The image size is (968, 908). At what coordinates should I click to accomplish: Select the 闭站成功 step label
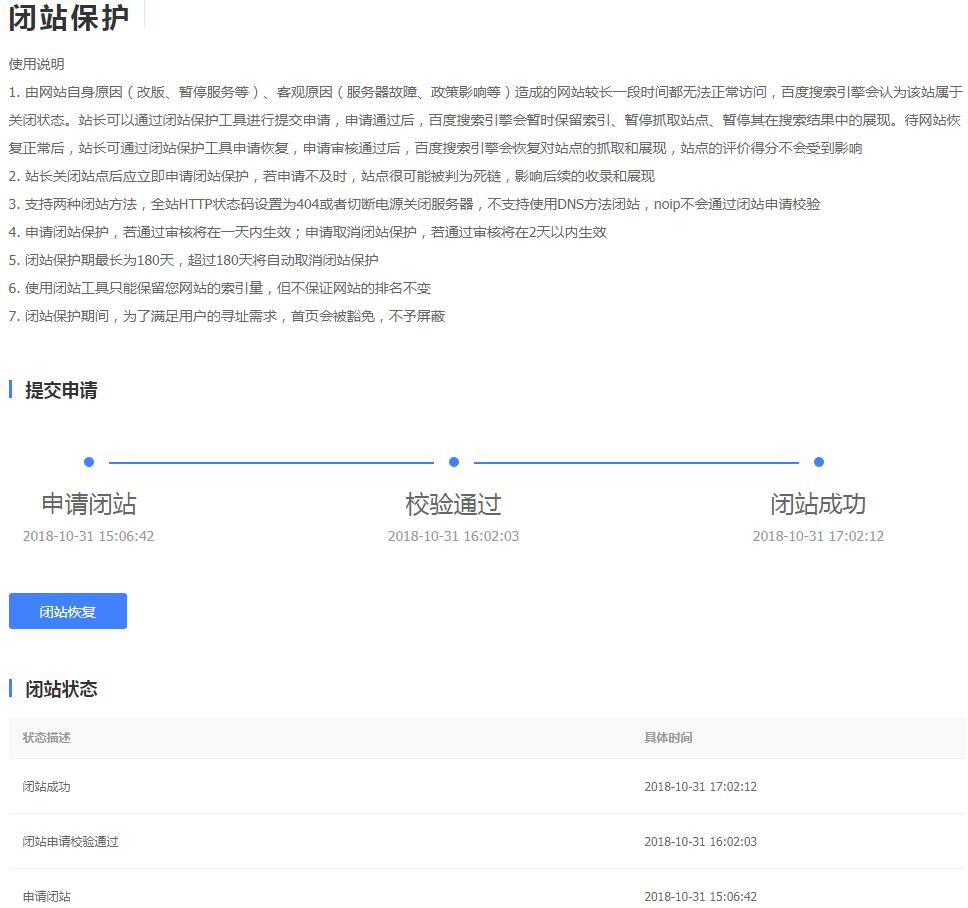point(818,504)
